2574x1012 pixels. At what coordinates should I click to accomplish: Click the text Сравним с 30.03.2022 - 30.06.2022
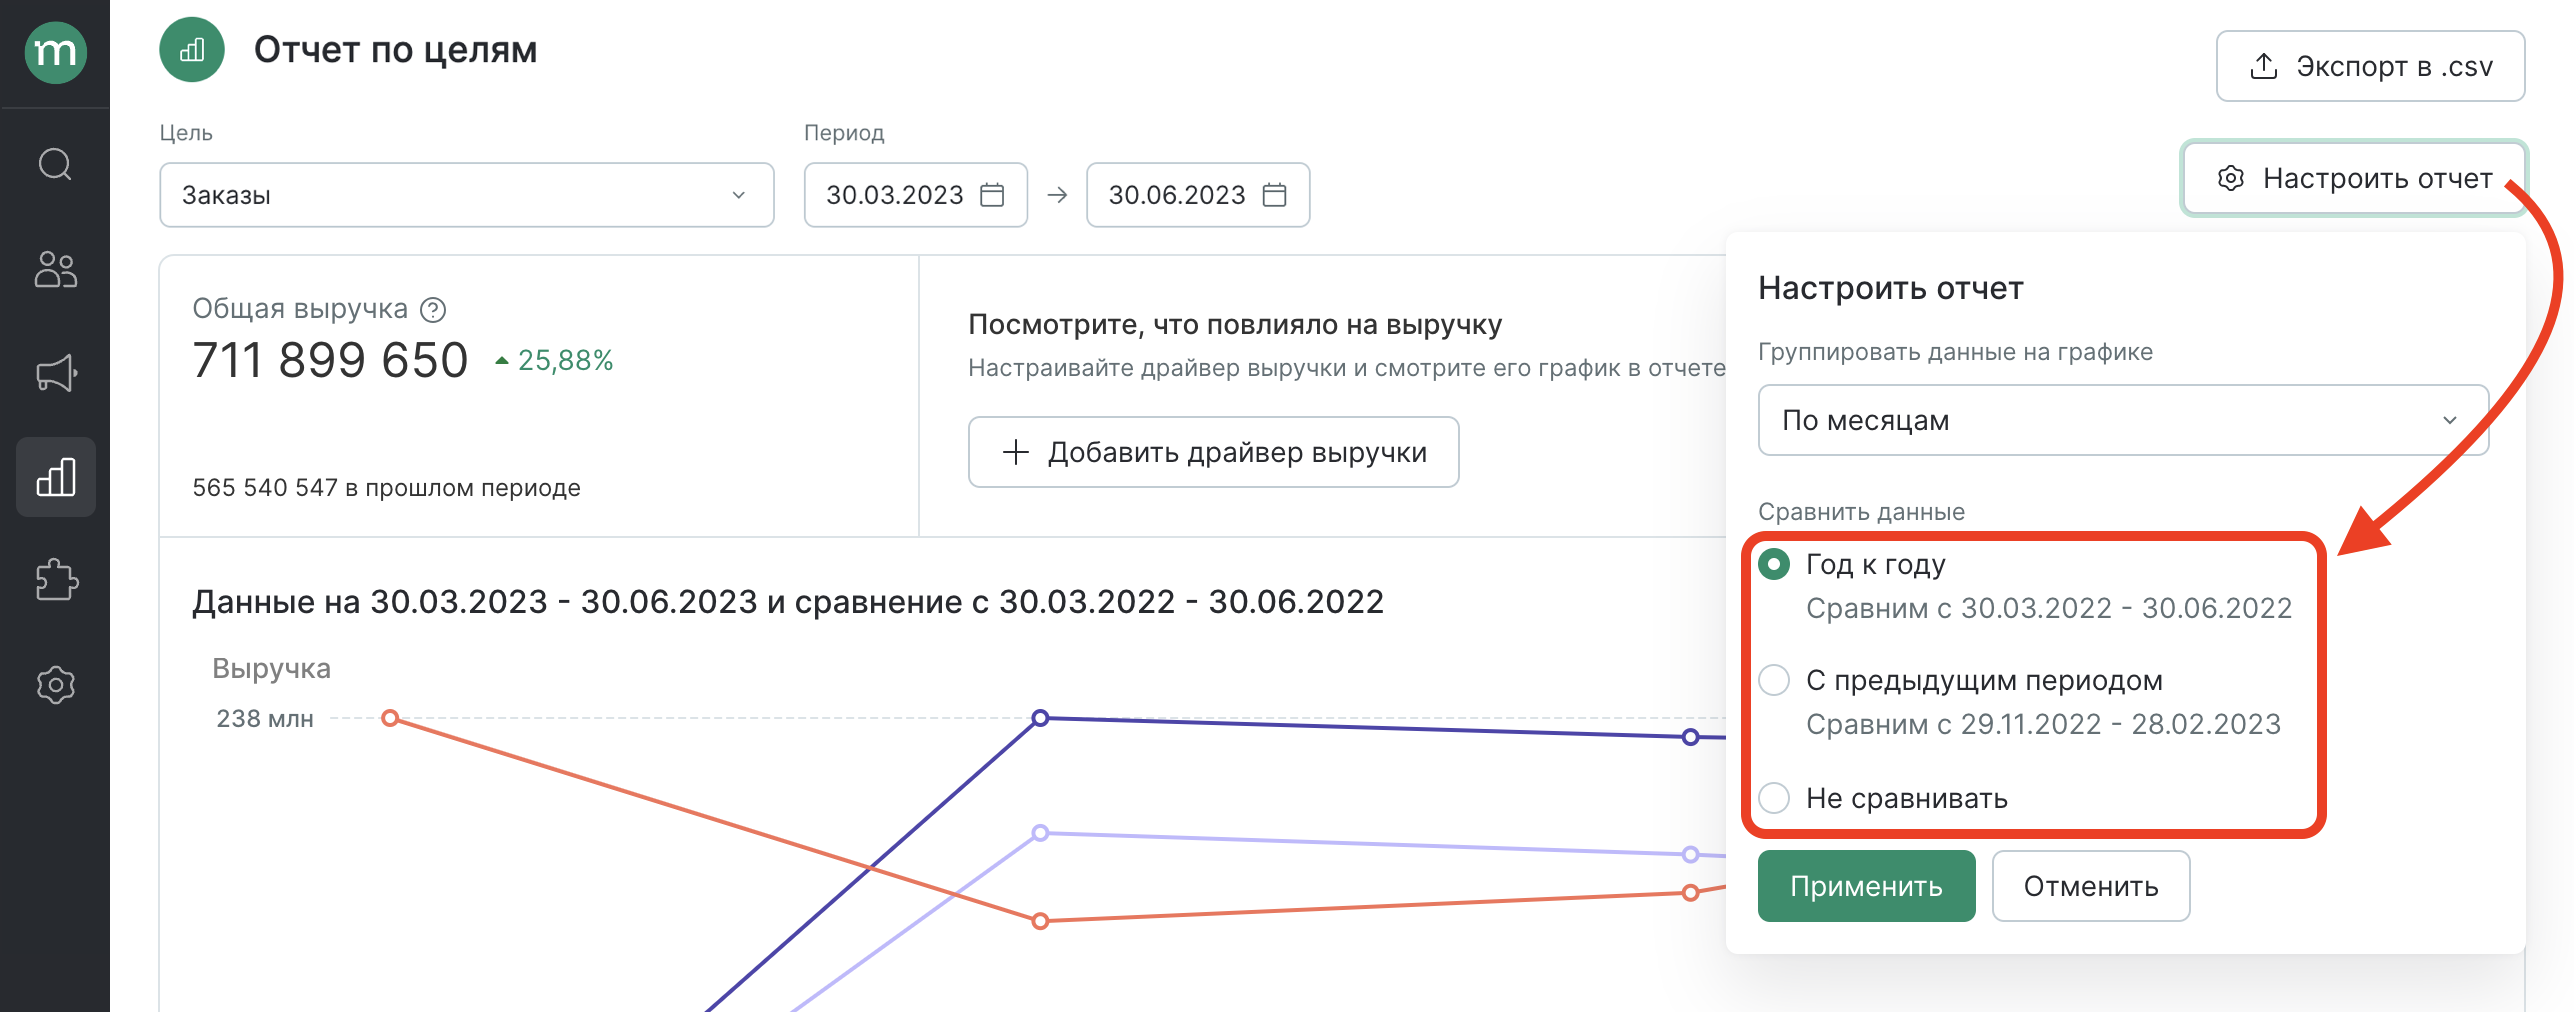[2049, 608]
